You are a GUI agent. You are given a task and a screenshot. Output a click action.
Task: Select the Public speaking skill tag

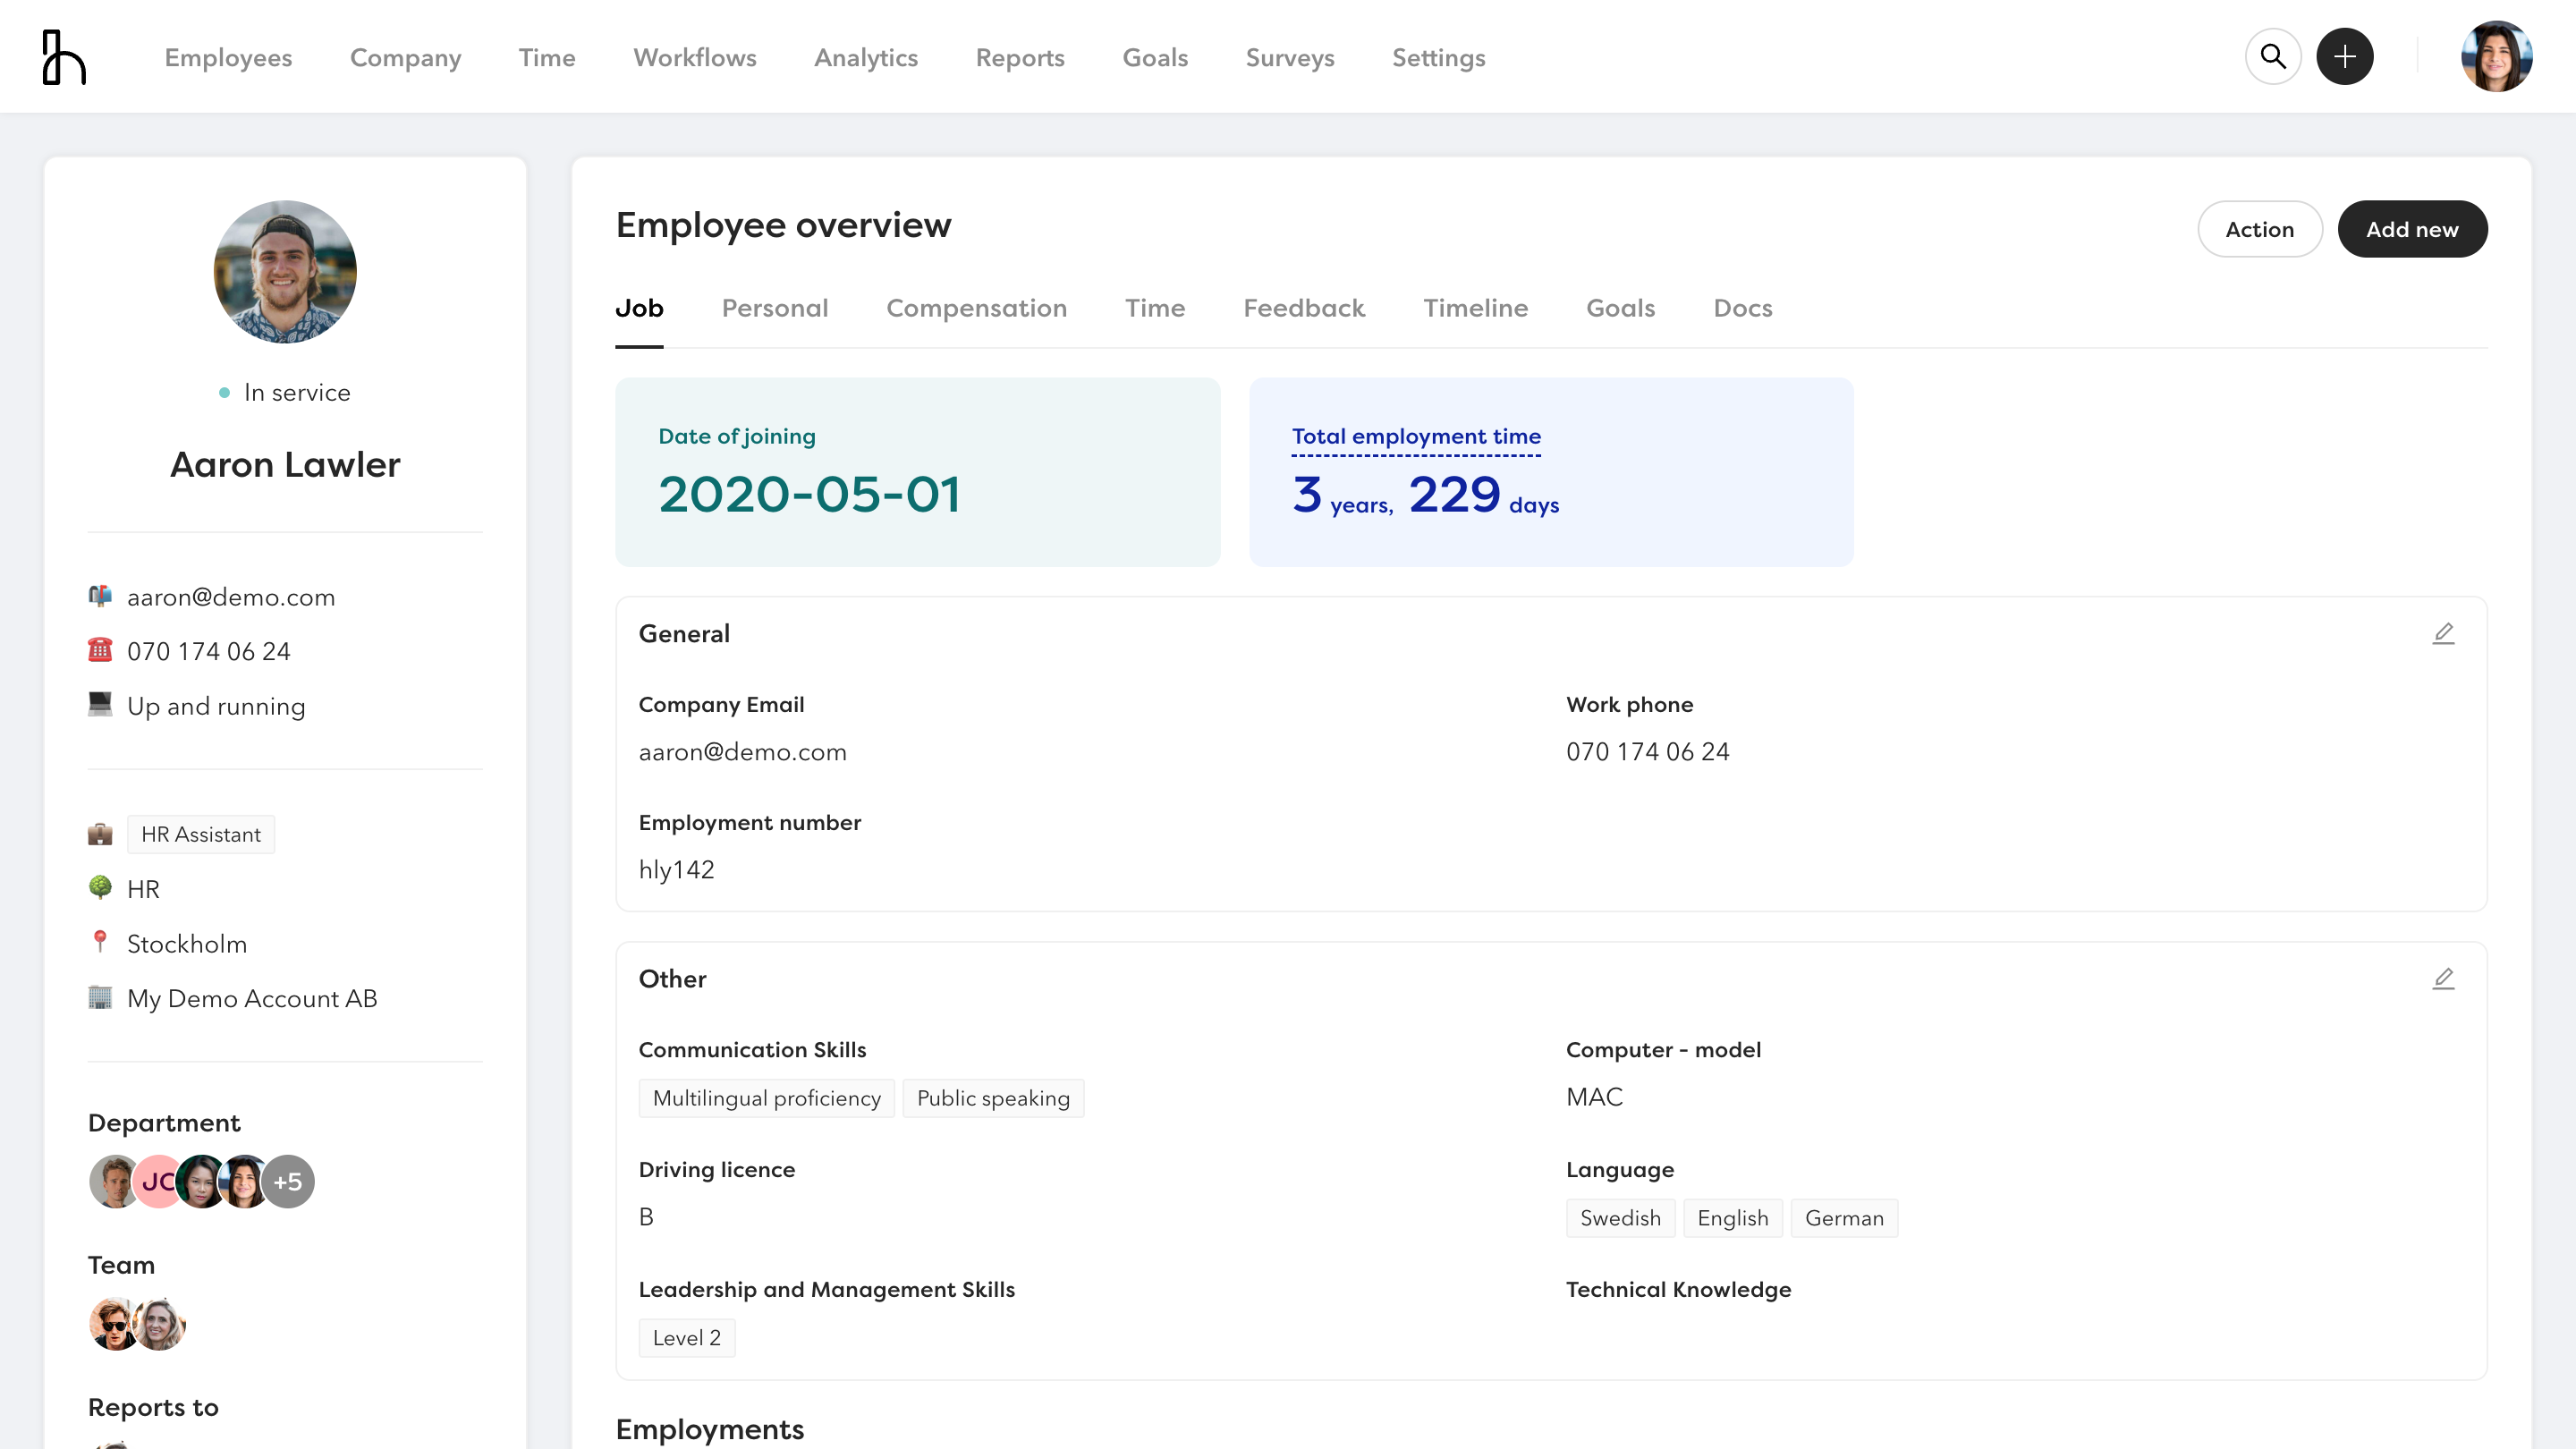coord(993,1097)
